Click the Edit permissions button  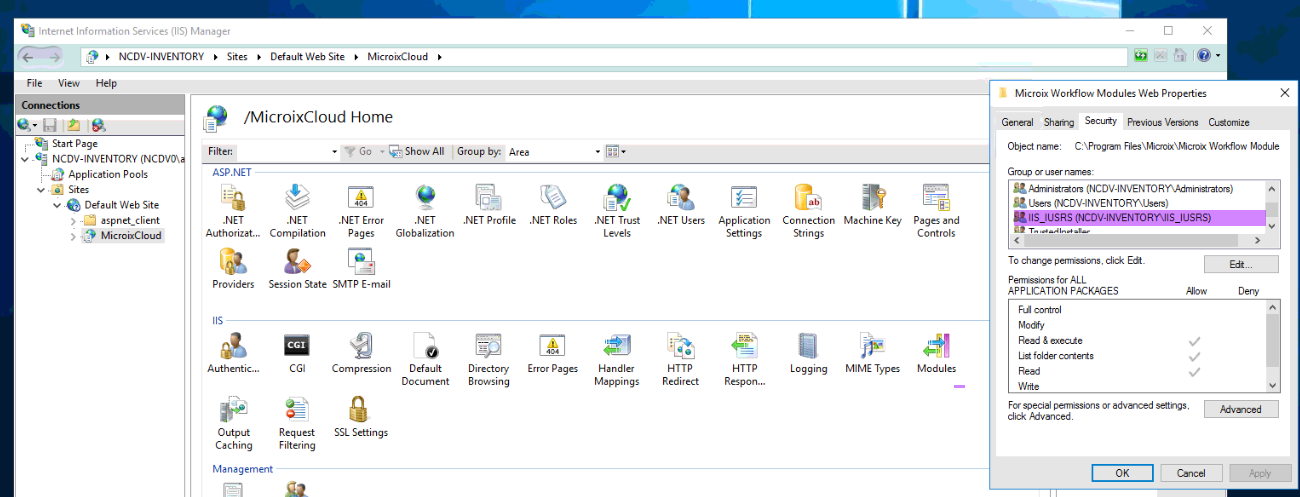tap(1240, 265)
